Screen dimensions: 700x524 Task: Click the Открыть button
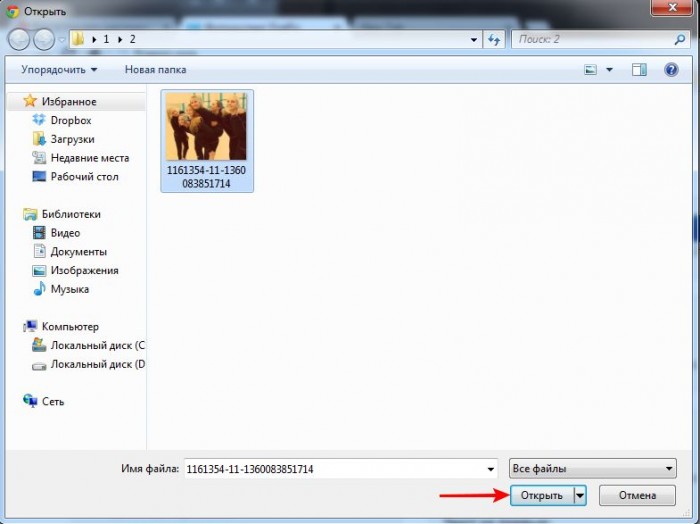(542, 495)
